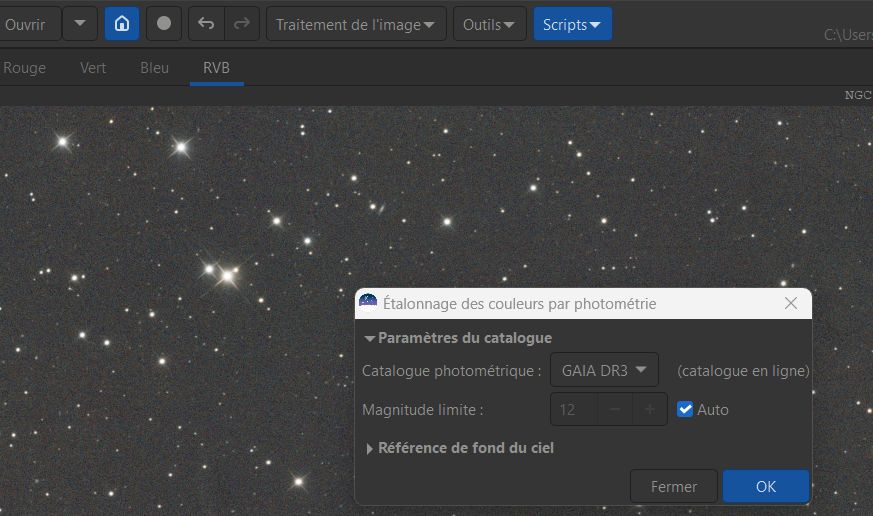Image resolution: width=873 pixels, height=516 pixels.
Task: Collapse the Paramètres du catalogue section
Action: [369, 338]
